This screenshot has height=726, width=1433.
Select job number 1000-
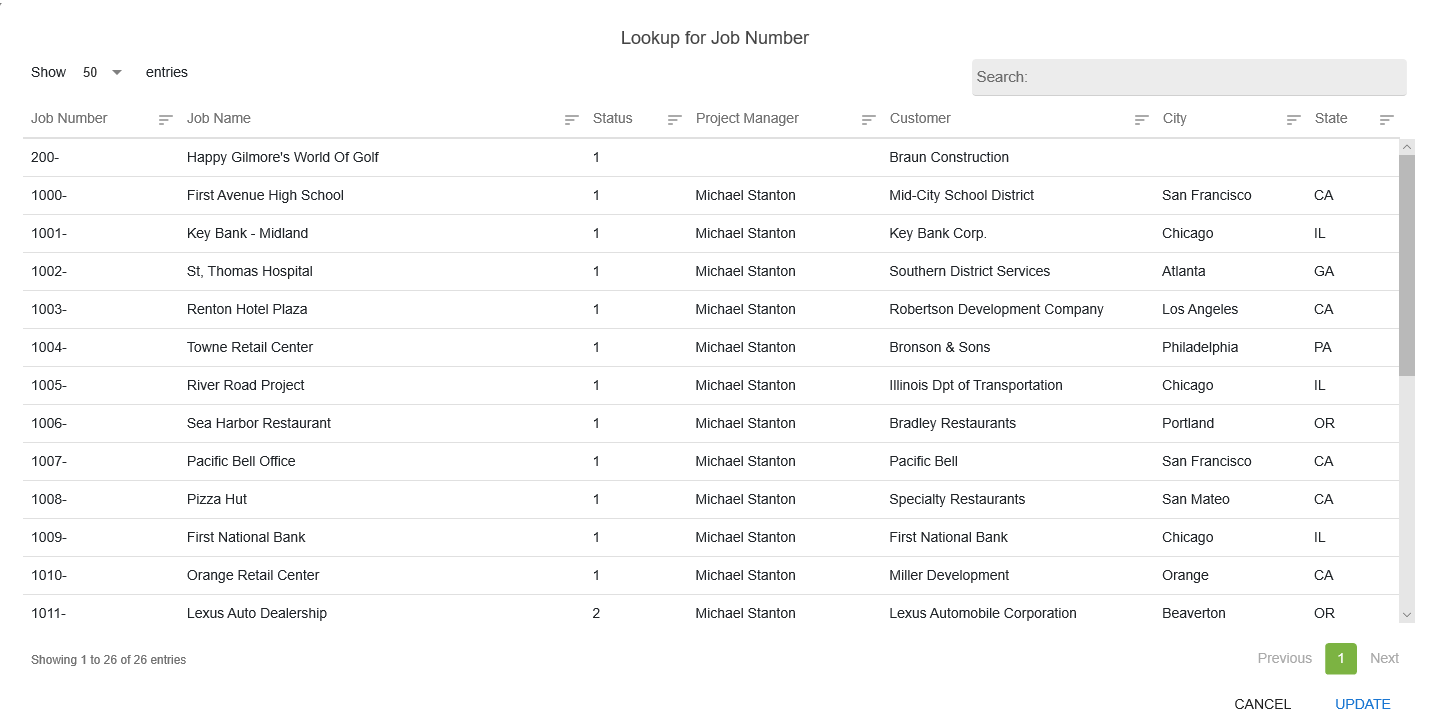point(49,195)
